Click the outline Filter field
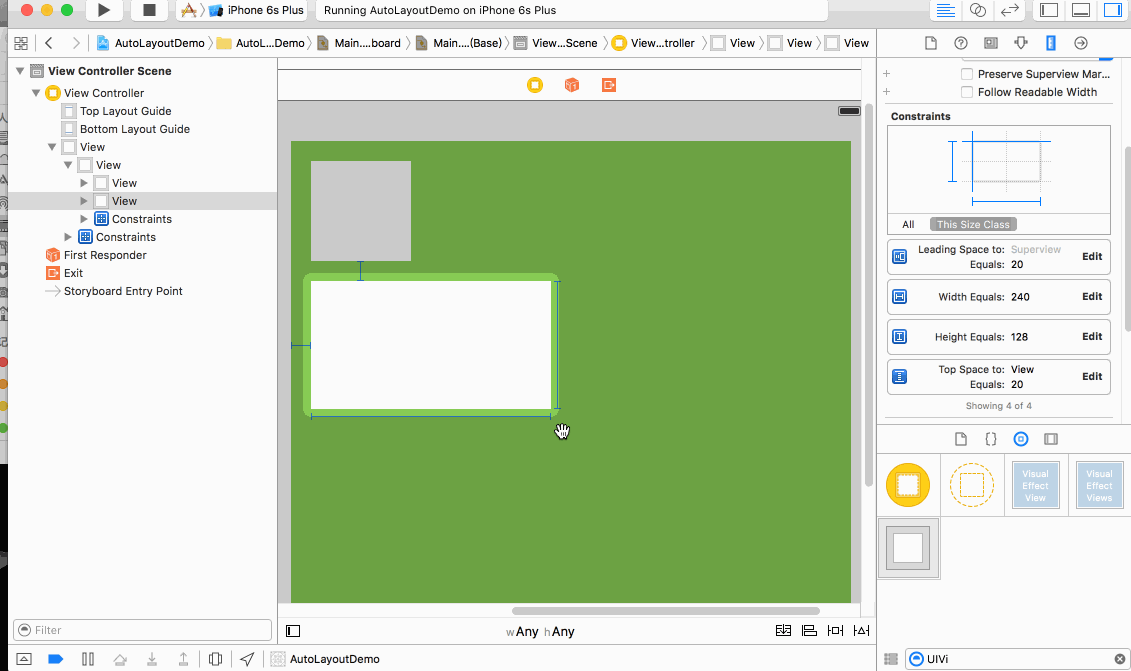 (x=143, y=630)
